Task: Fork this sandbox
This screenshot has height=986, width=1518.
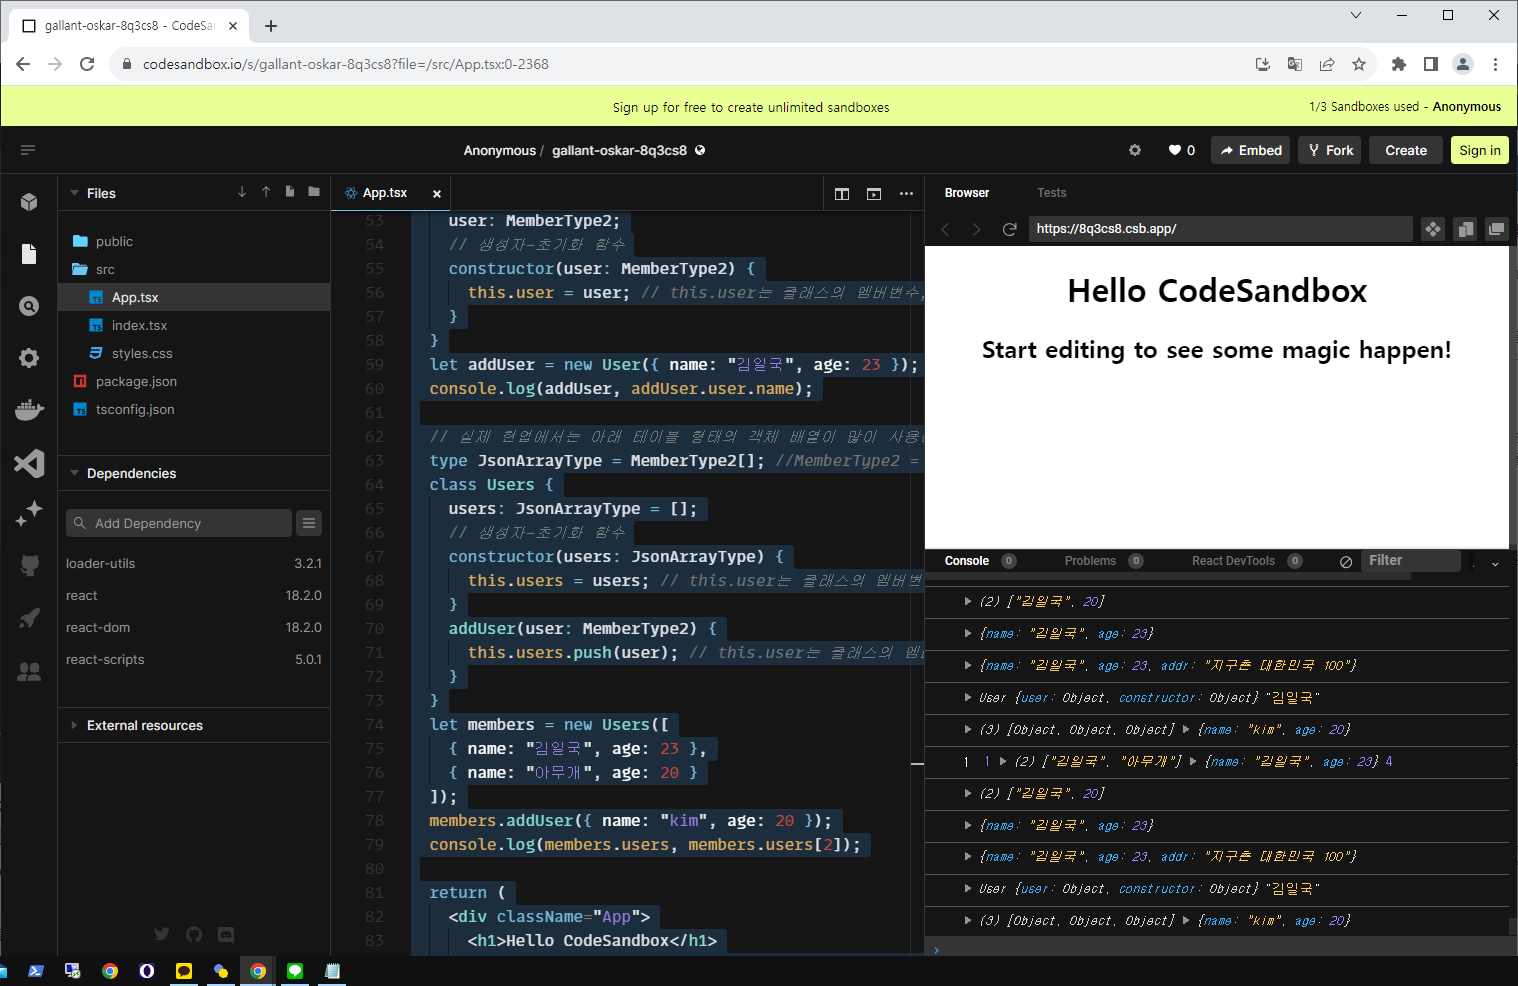Action: click(1330, 150)
